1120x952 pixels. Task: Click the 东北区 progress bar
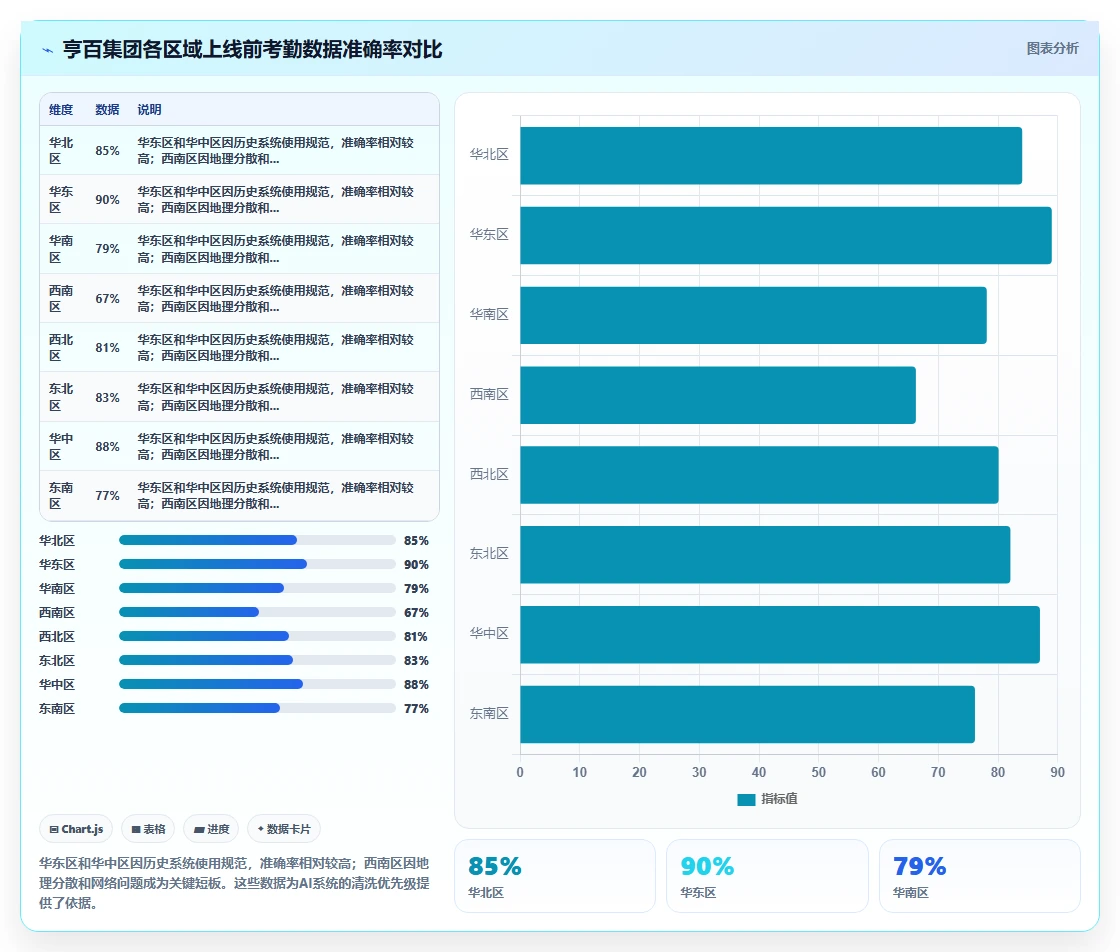[257, 661]
